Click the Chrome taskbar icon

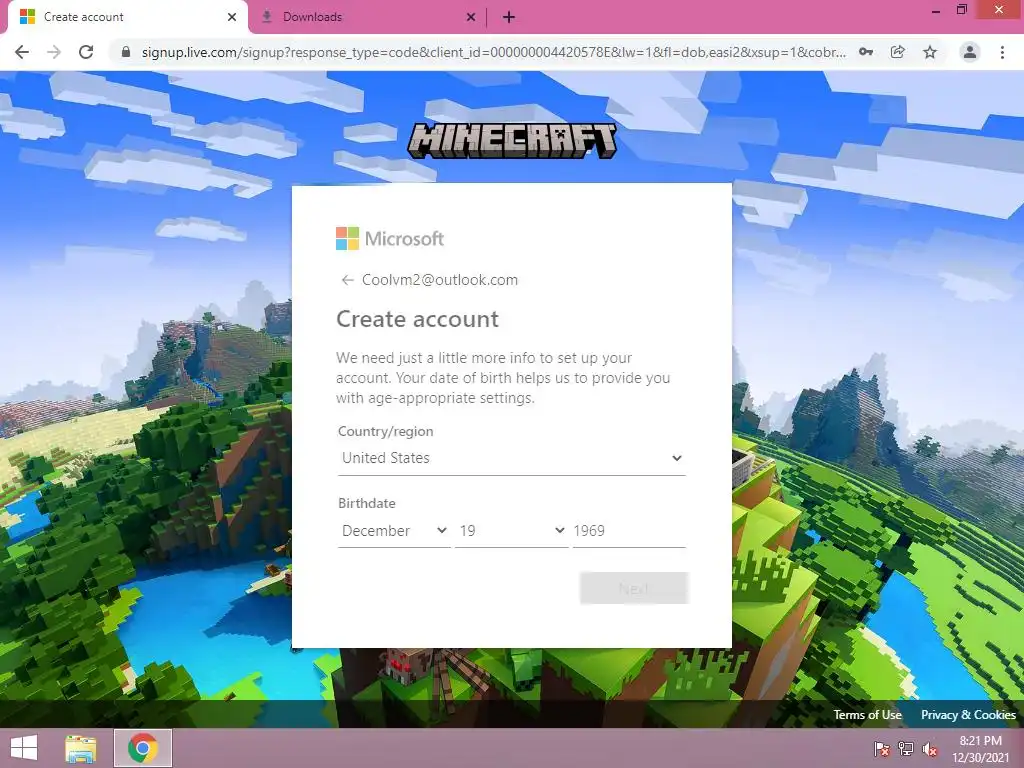(143, 748)
